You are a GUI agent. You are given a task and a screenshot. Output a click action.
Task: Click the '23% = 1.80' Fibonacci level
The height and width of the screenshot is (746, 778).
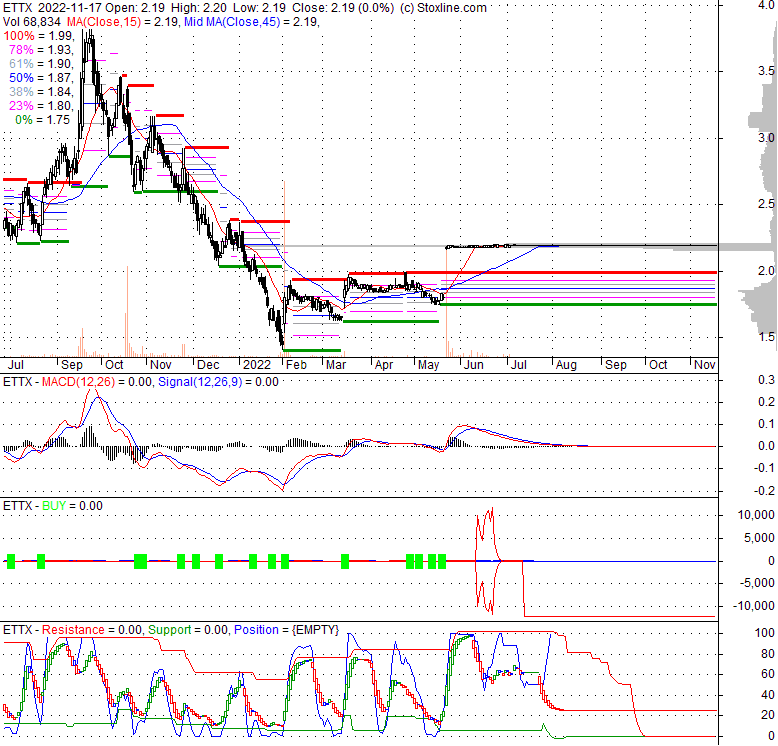pos(41,106)
